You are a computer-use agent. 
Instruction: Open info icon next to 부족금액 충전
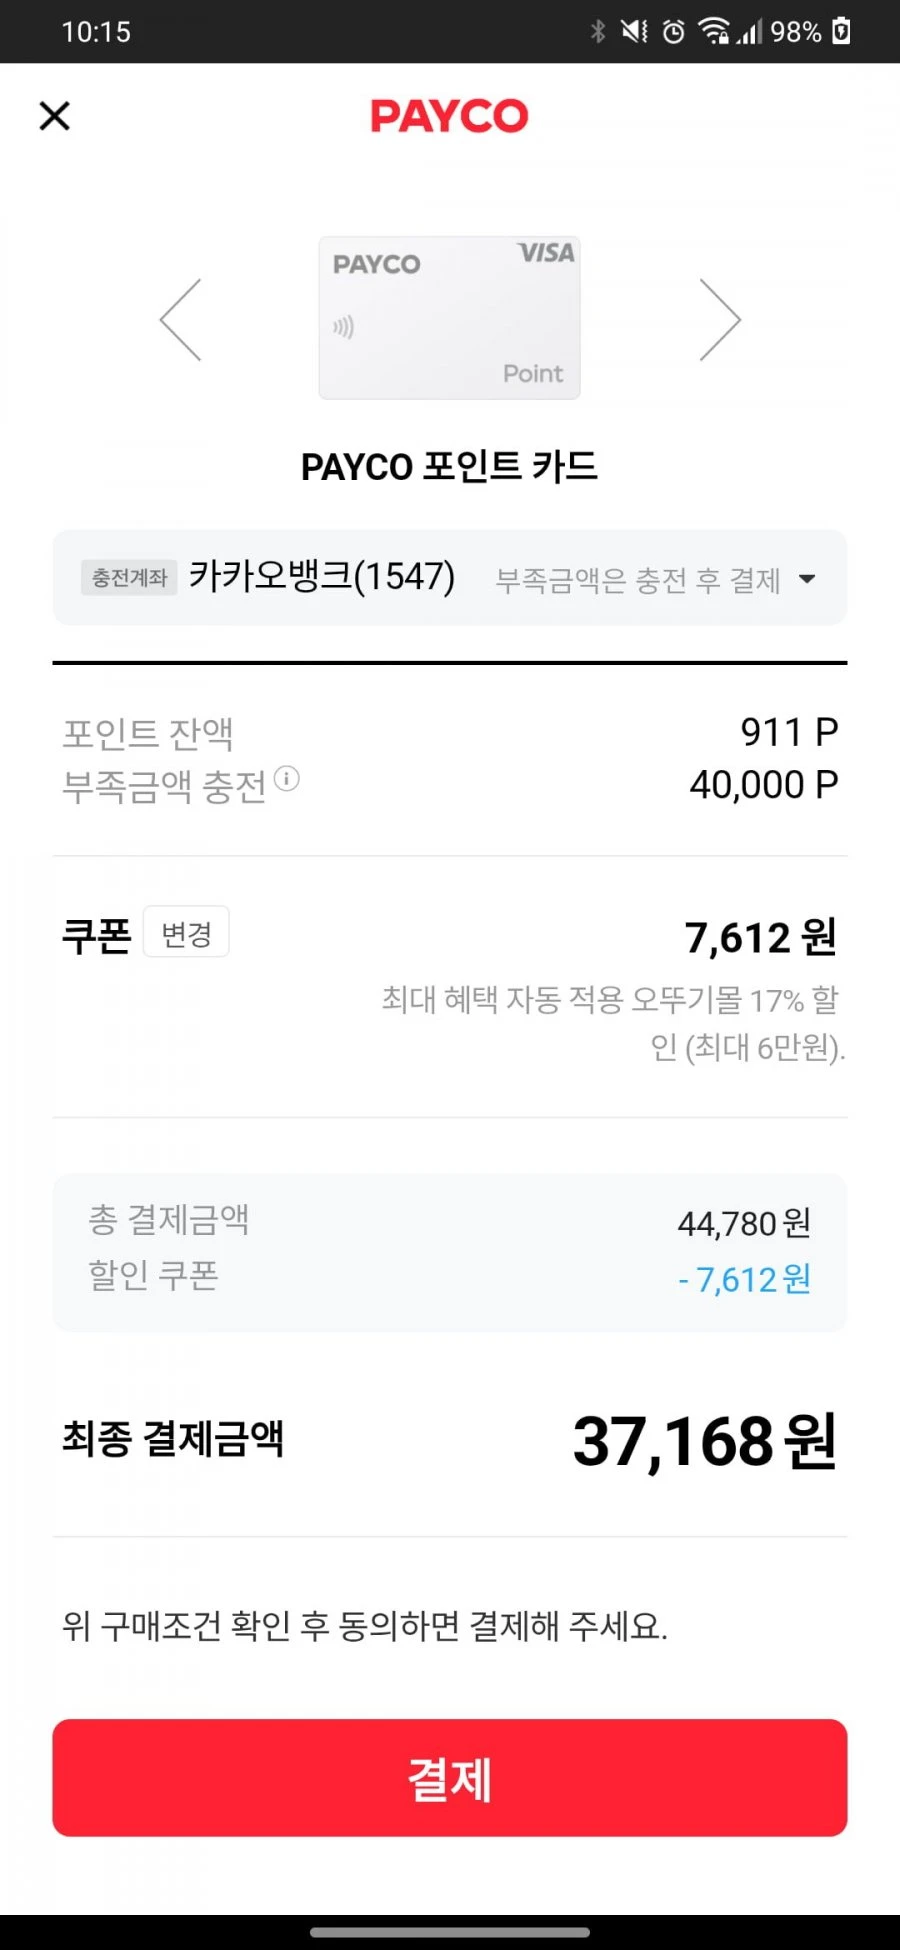287,778
